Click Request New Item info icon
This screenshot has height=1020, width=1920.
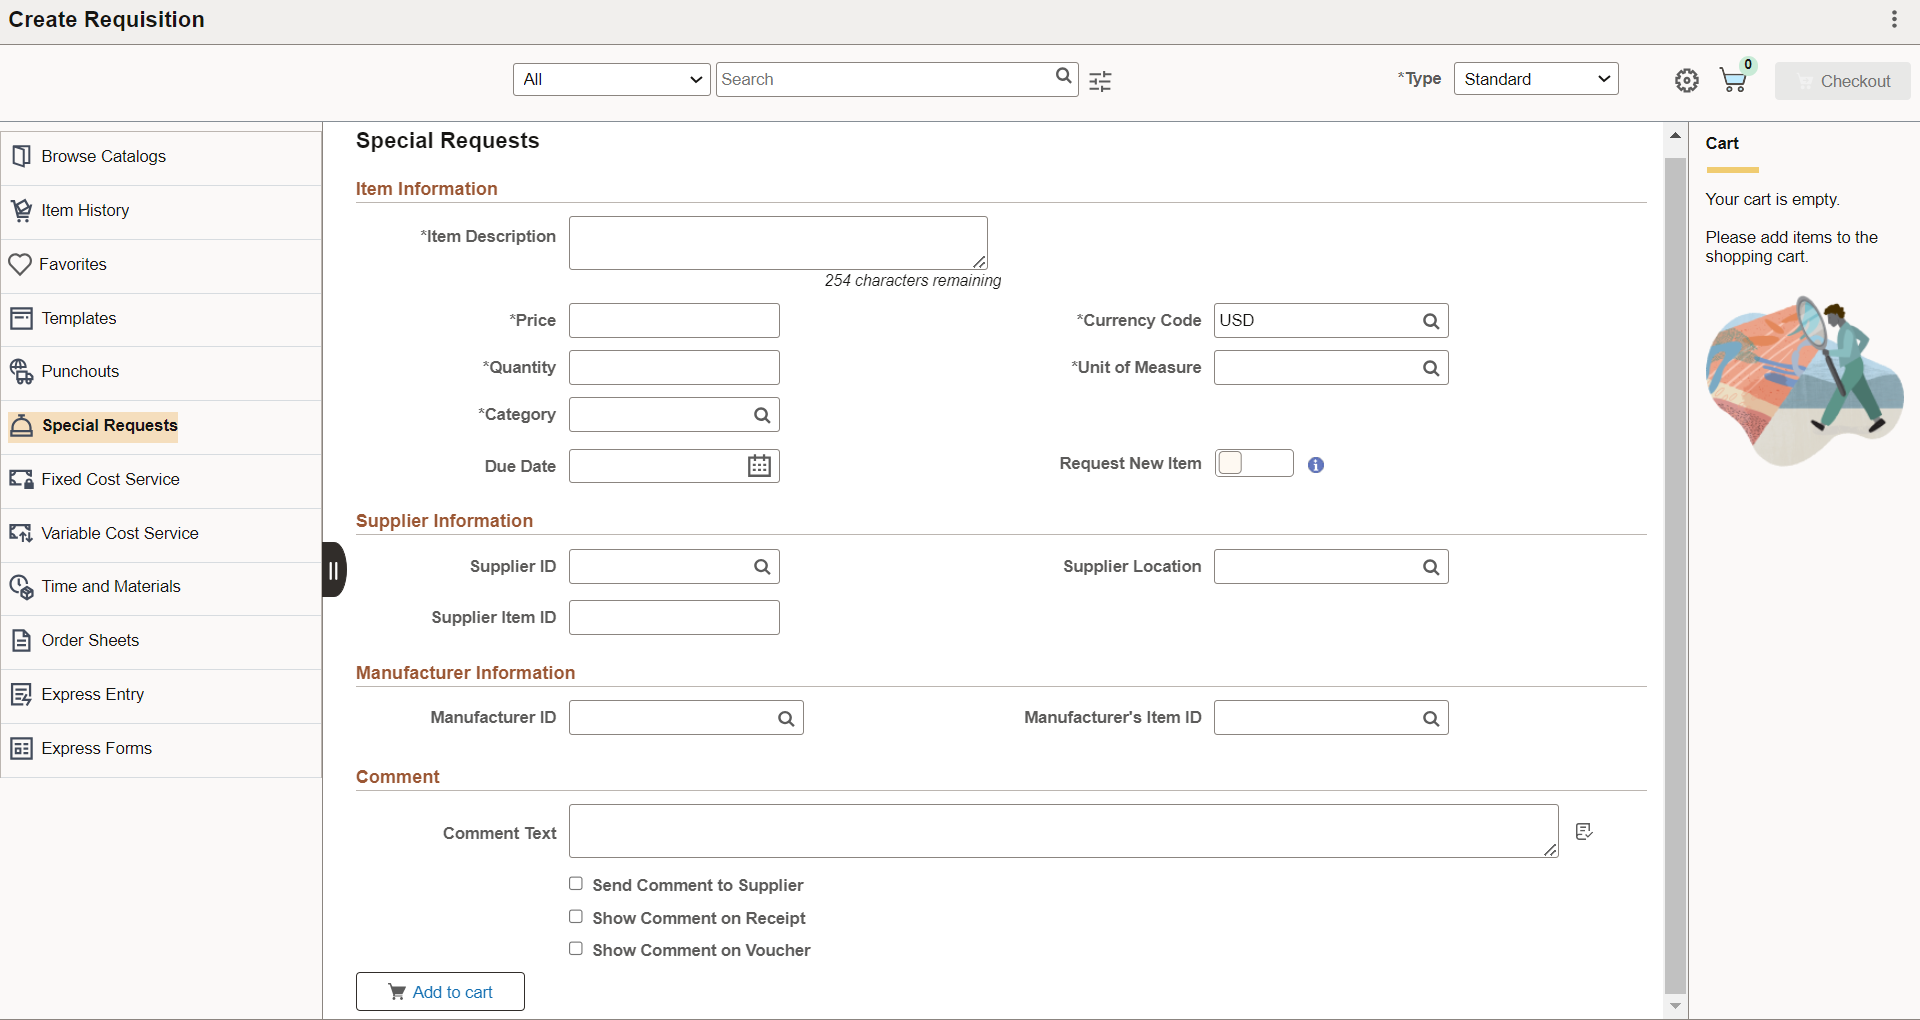coord(1316,465)
